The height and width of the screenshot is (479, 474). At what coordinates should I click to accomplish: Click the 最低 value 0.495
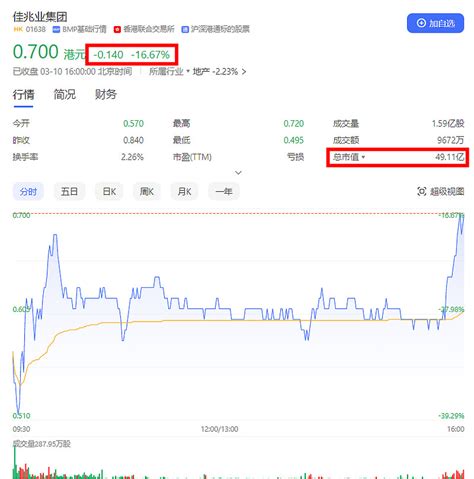(294, 140)
